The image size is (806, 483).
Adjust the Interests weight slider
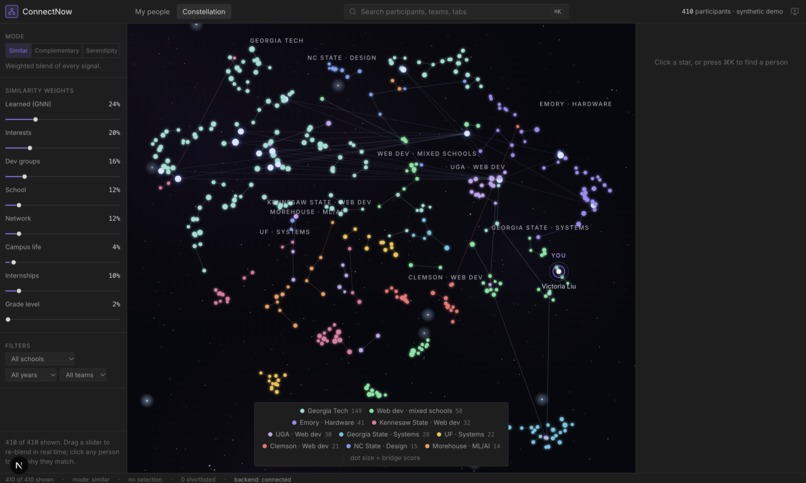point(63,148)
